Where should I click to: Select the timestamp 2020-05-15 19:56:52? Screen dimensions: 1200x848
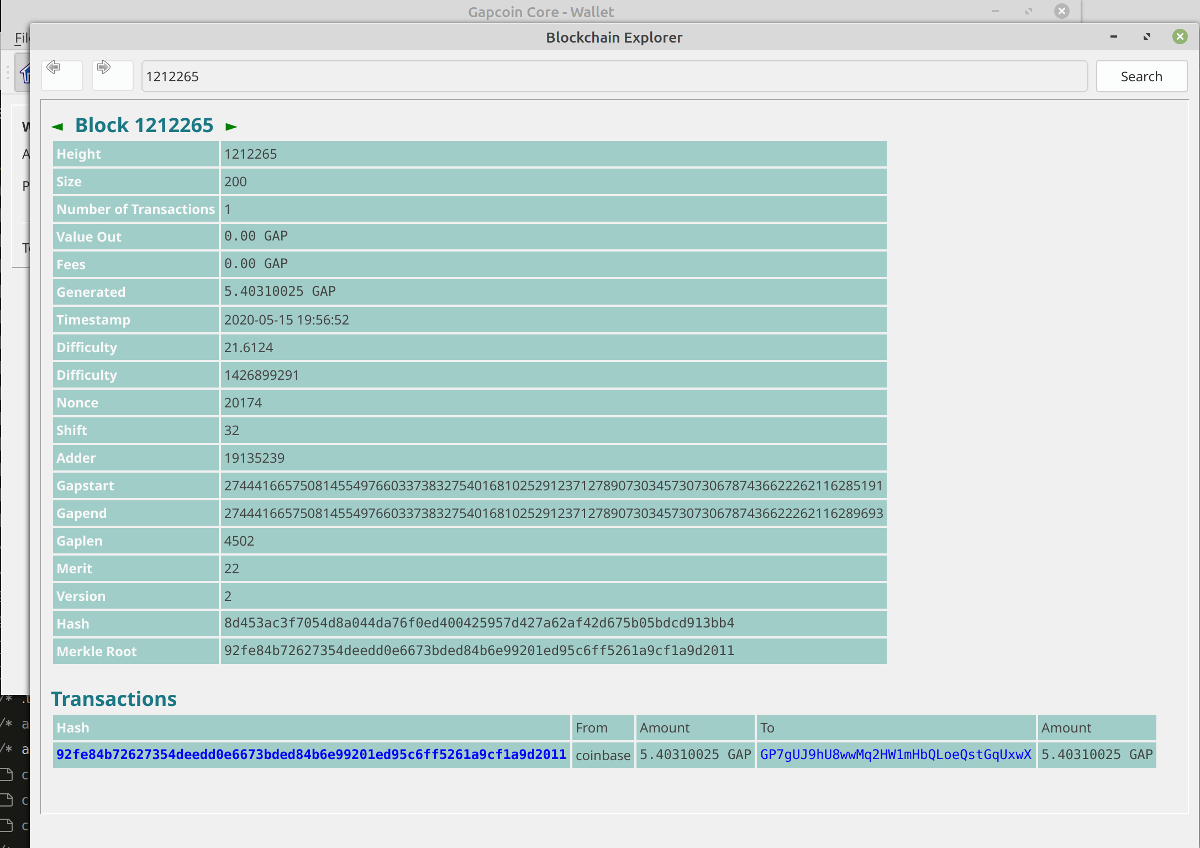point(286,320)
